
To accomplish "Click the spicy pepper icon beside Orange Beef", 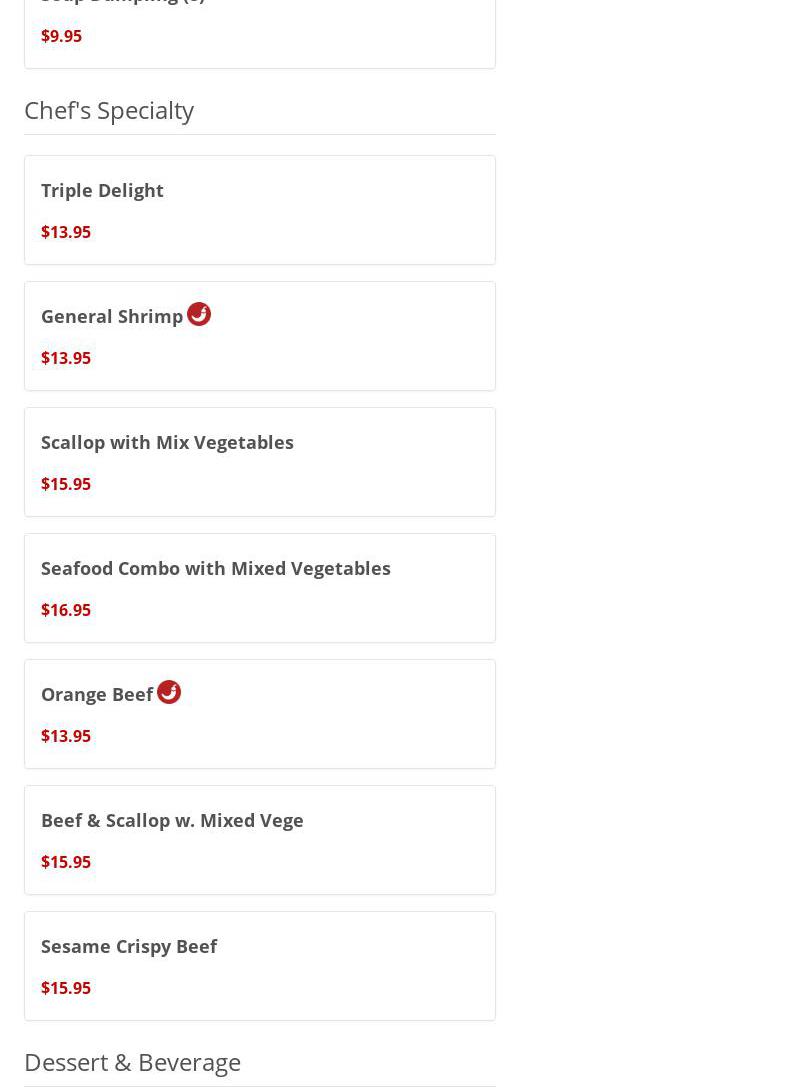I will (168, 692).
